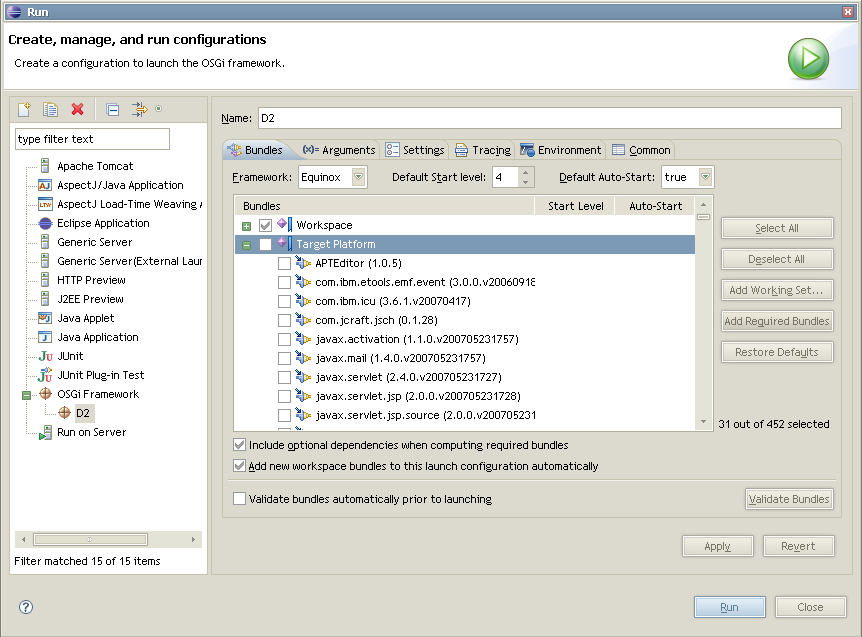This screenshot has width=862, height=637.
Task: Click the Duplicate launch configuration icon
Action: (x=51, y=109)
